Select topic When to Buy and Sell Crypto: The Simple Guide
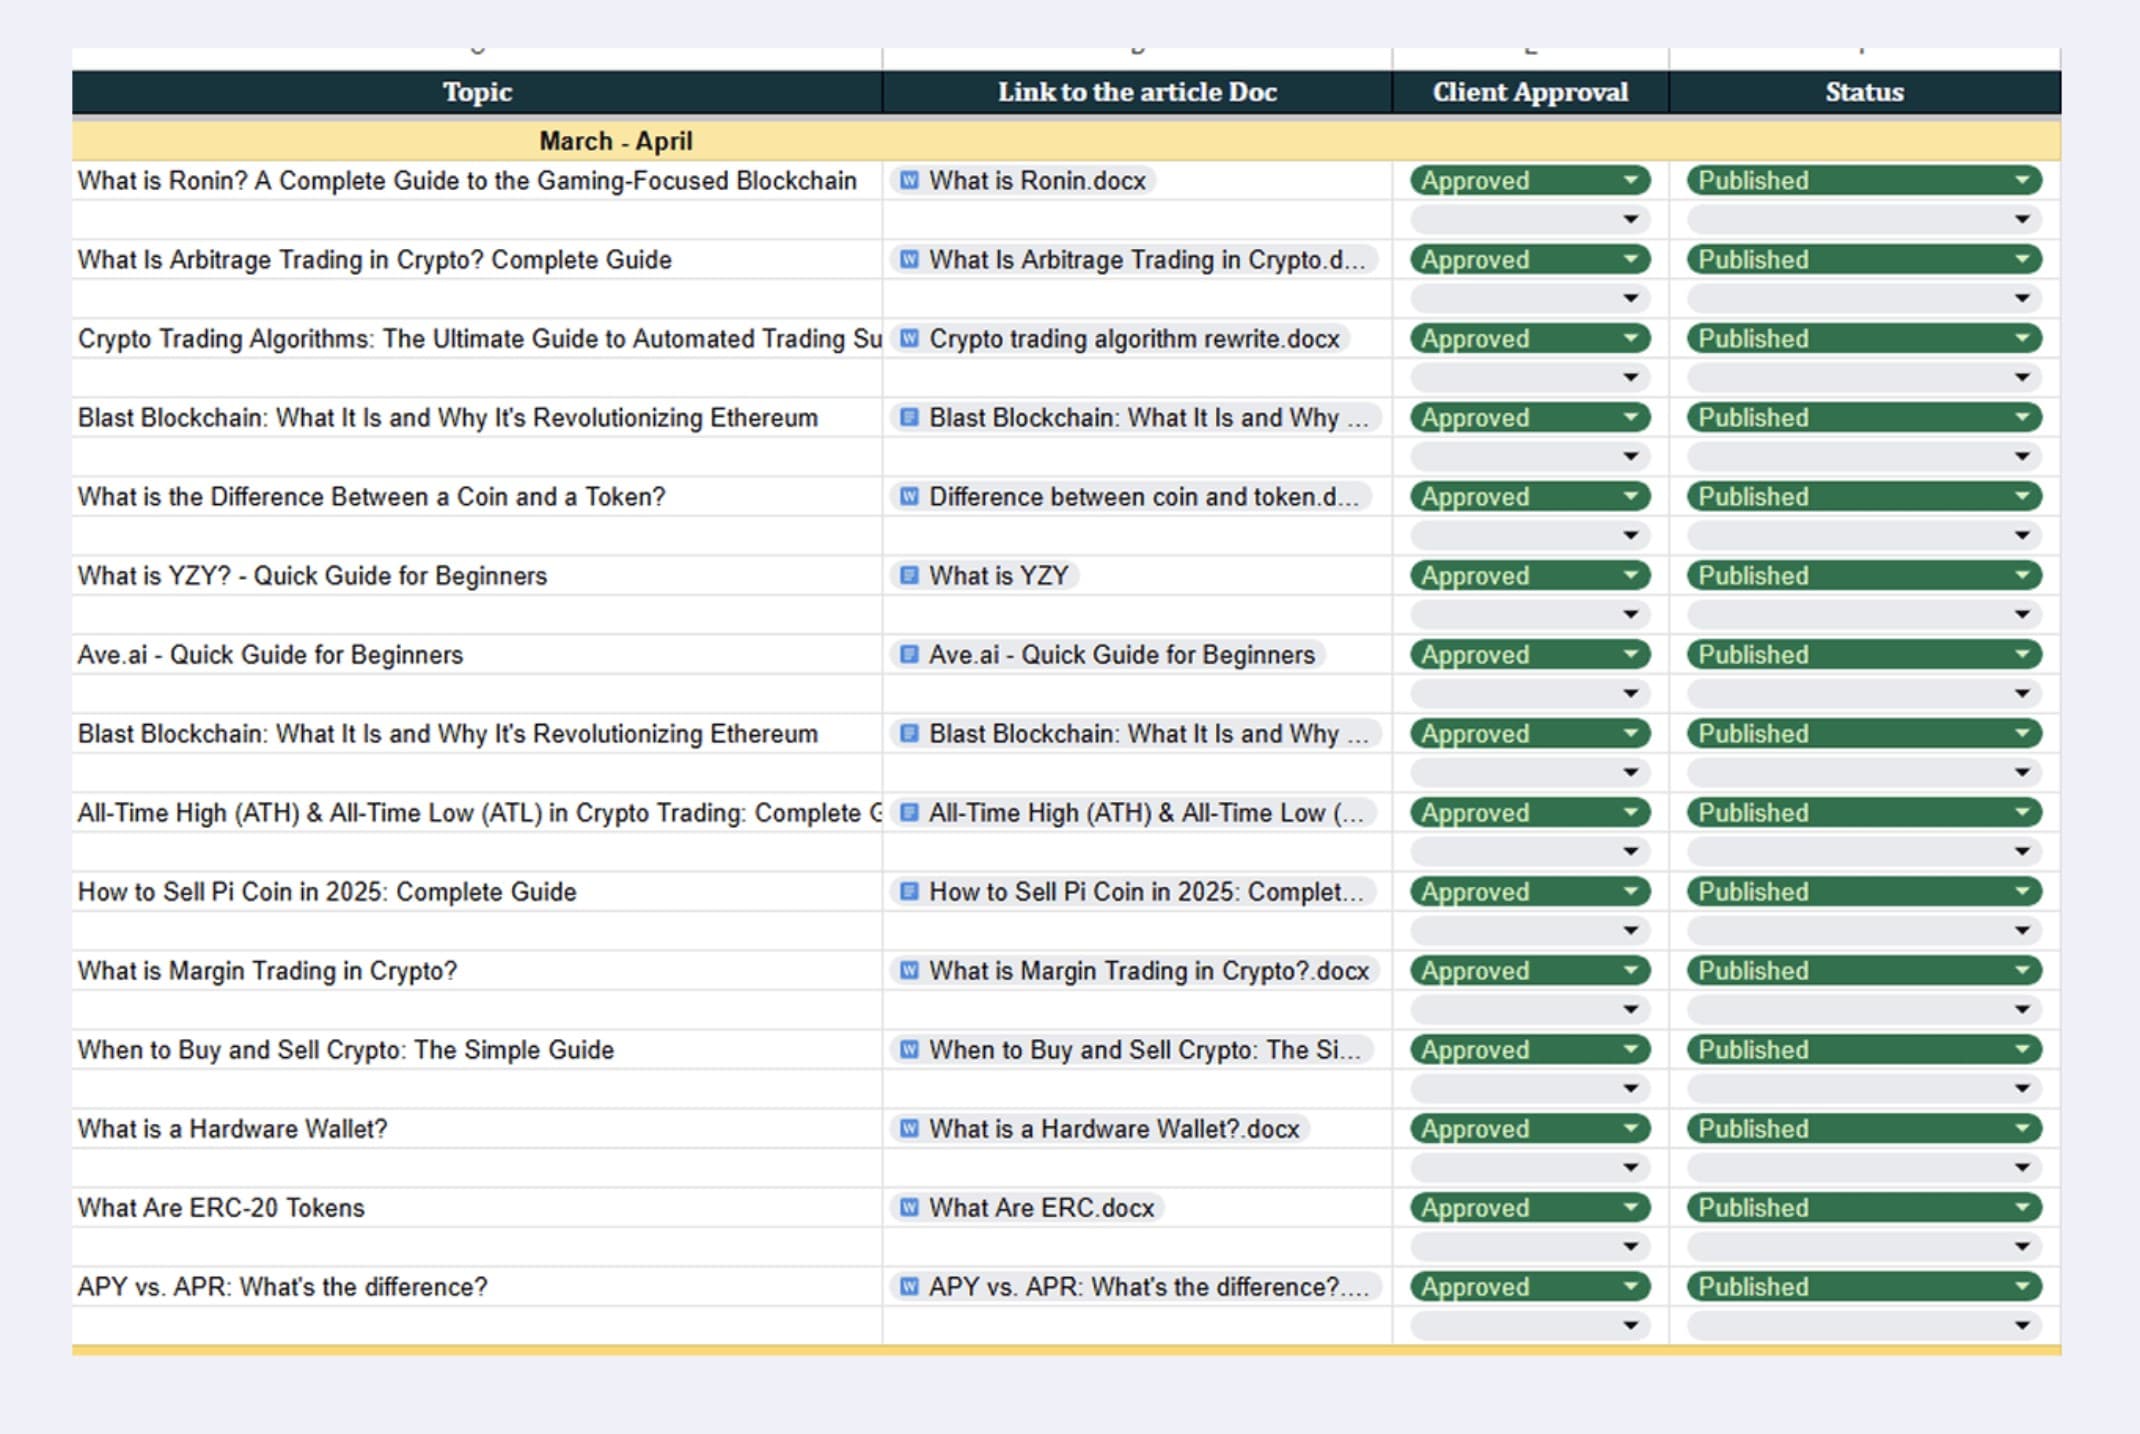This screenshot has width=2140, height=1434. tap(477, 1050)
